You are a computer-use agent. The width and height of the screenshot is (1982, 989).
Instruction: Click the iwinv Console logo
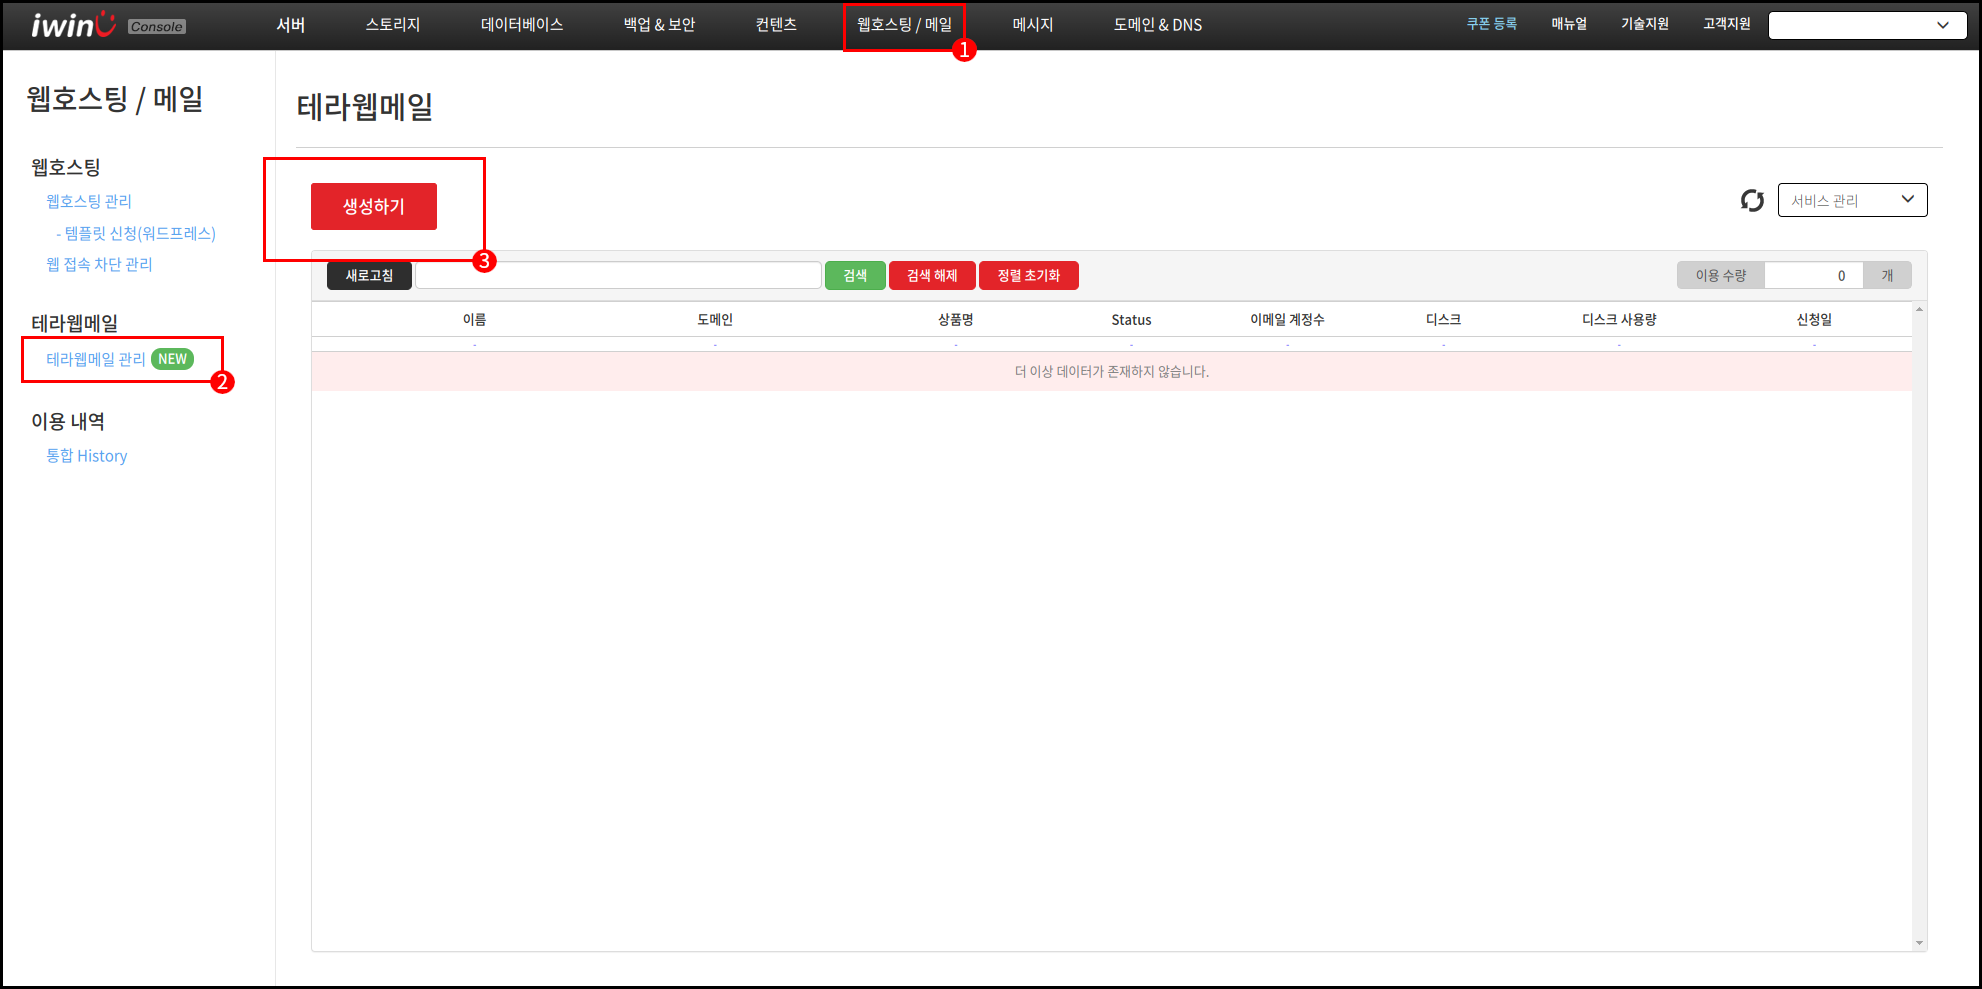point(108,25)
